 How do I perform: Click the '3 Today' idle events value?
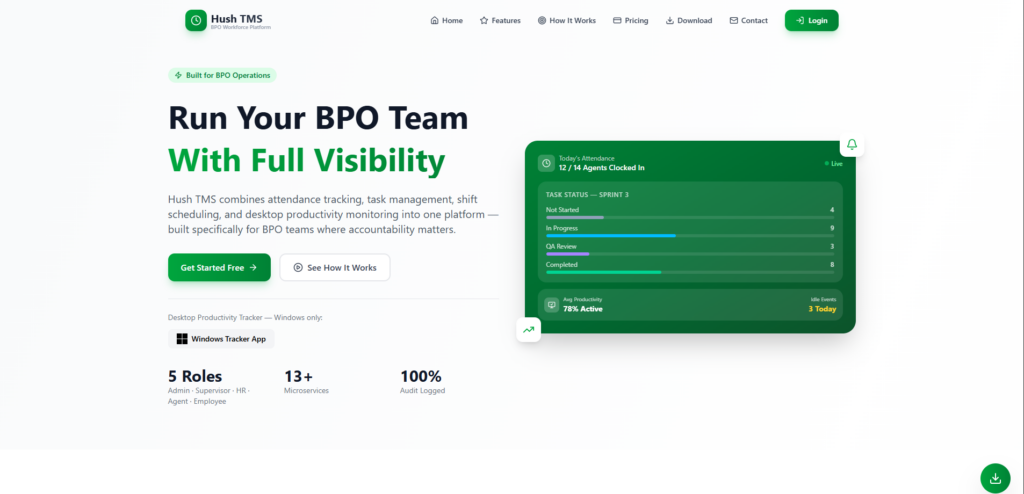(822, 309)
